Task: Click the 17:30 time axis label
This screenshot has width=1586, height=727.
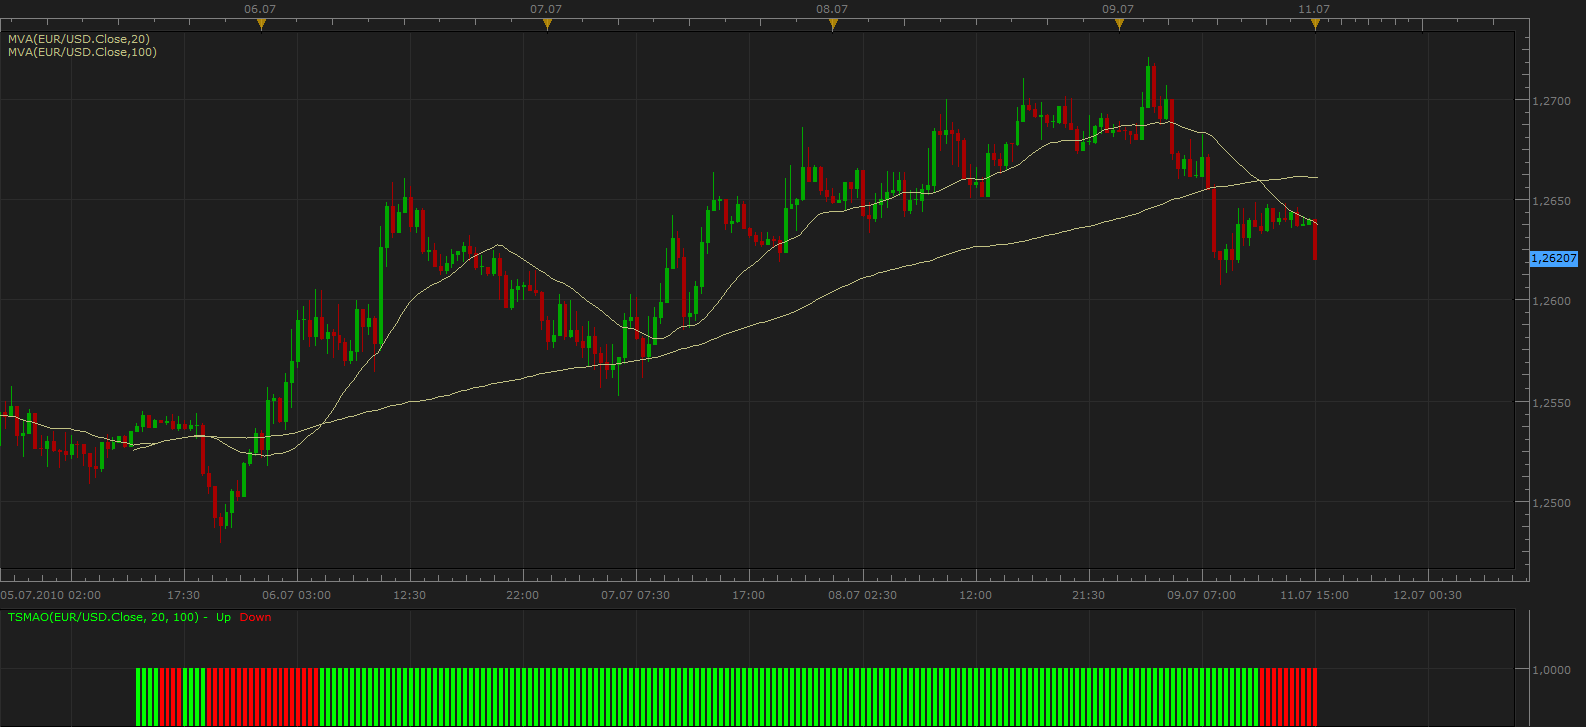Action: point(183,595)
